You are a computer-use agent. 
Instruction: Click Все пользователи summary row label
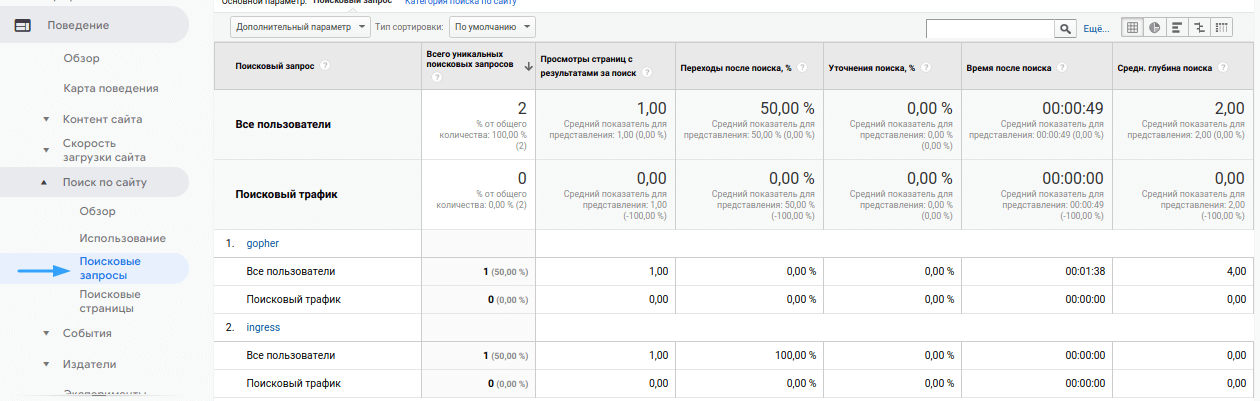coord(283,125)
